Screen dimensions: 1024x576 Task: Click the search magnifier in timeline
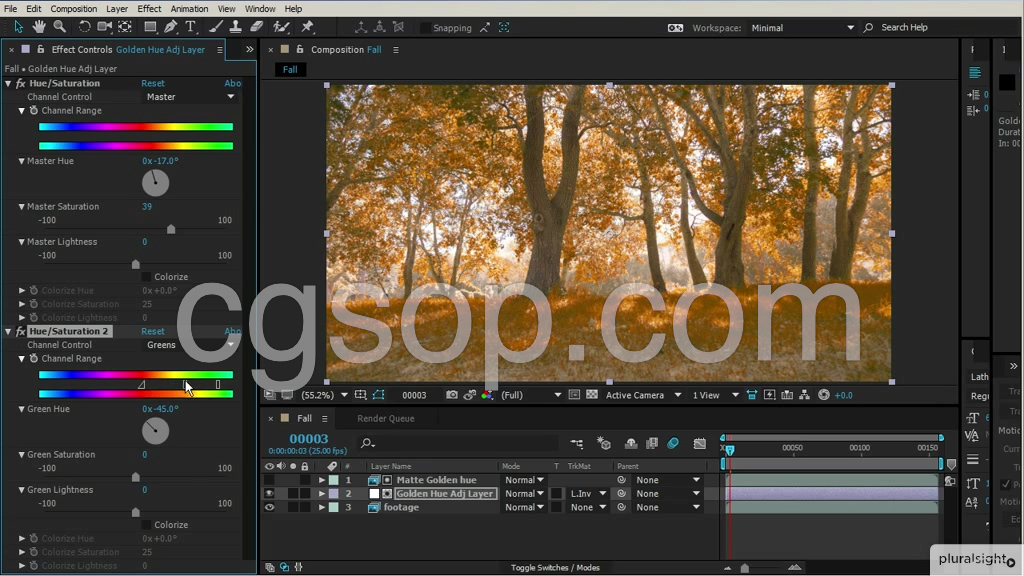click(368, 443)
